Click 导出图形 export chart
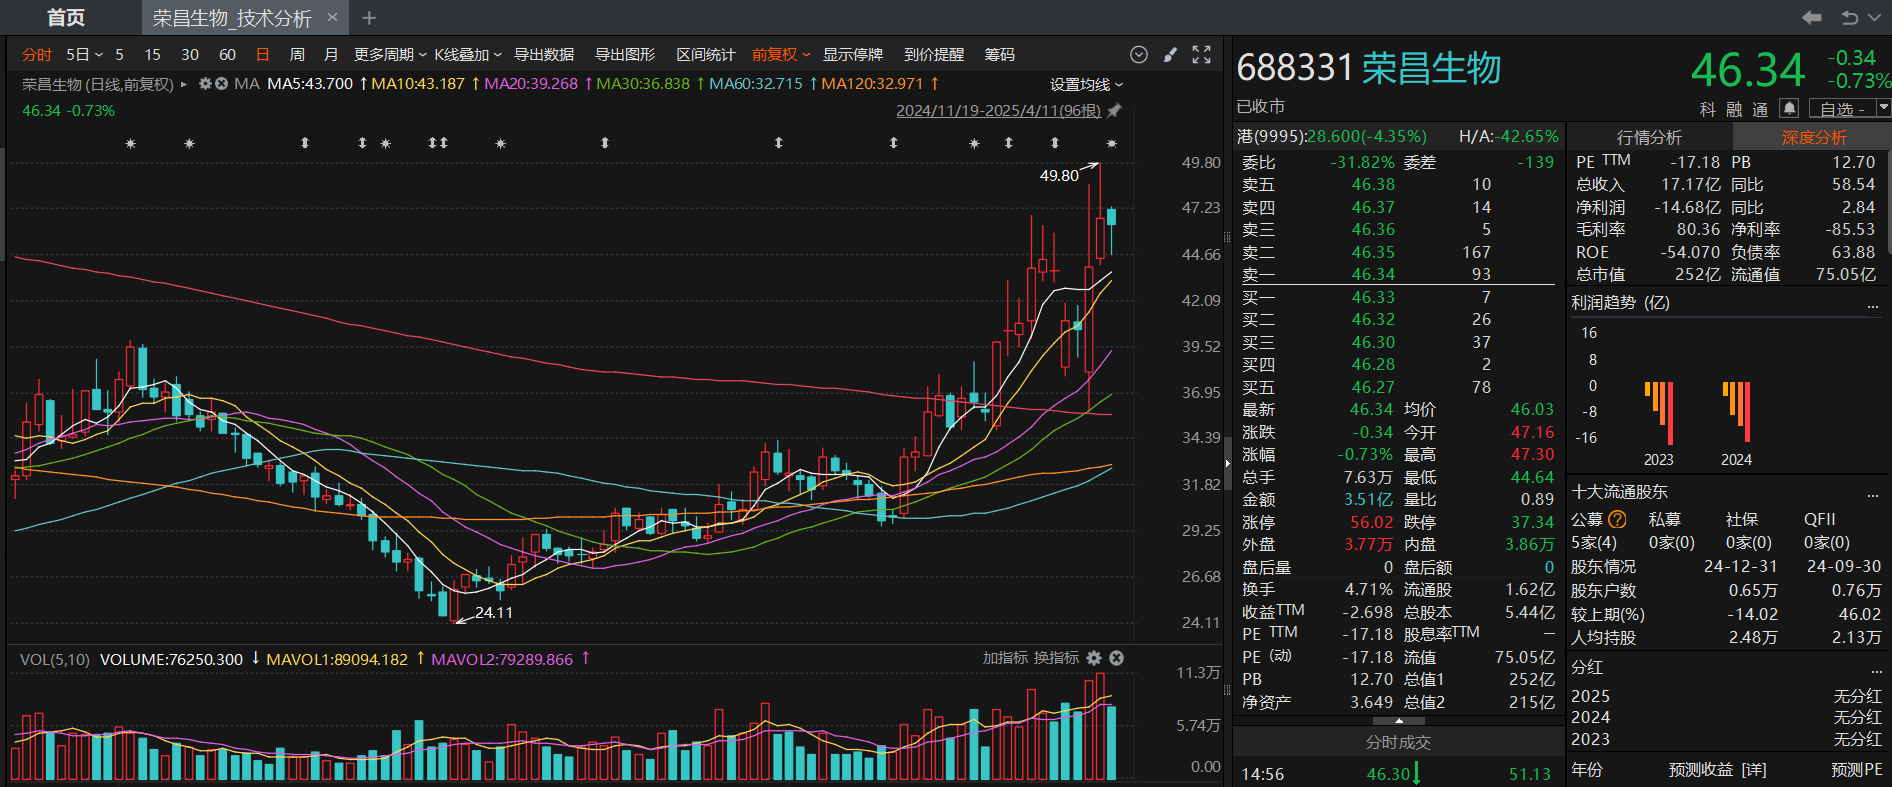The width and height of the screenshot is (1892, 787). tap(625, 54)
